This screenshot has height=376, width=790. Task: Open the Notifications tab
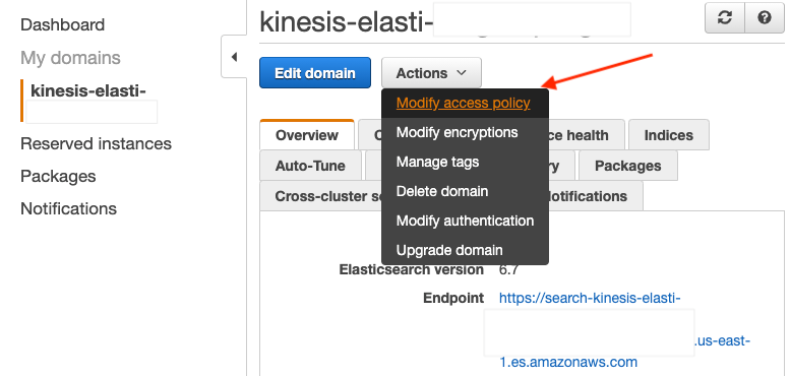[x=587, y=196]
